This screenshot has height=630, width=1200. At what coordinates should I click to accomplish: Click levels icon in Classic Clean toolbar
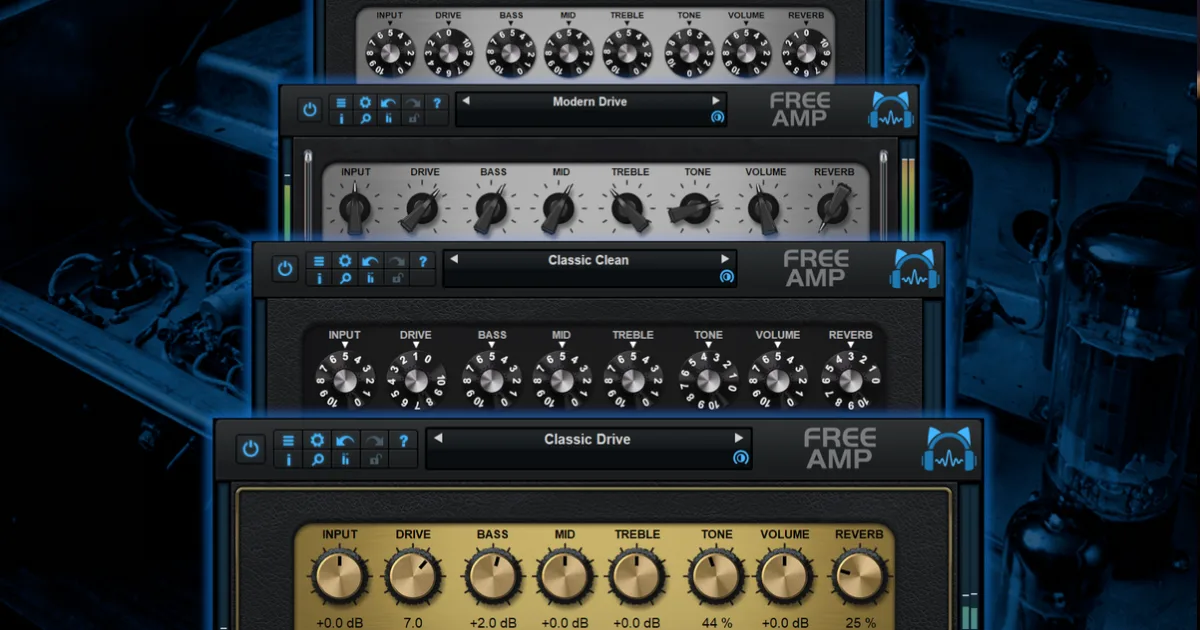370,278
